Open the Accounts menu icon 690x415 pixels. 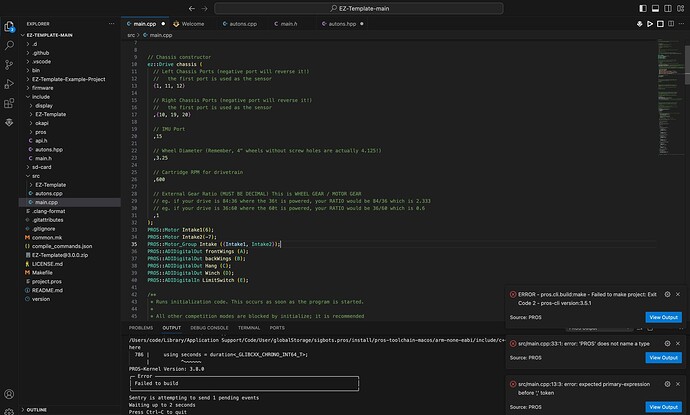coord(9,394)
